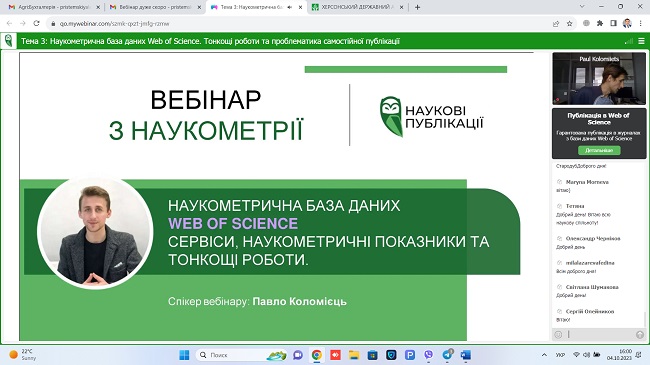Image resolution: width=650 pixels, height=365 pixels.
Task: Click the owl logo in webinar header
Action: tap(8, 41)
